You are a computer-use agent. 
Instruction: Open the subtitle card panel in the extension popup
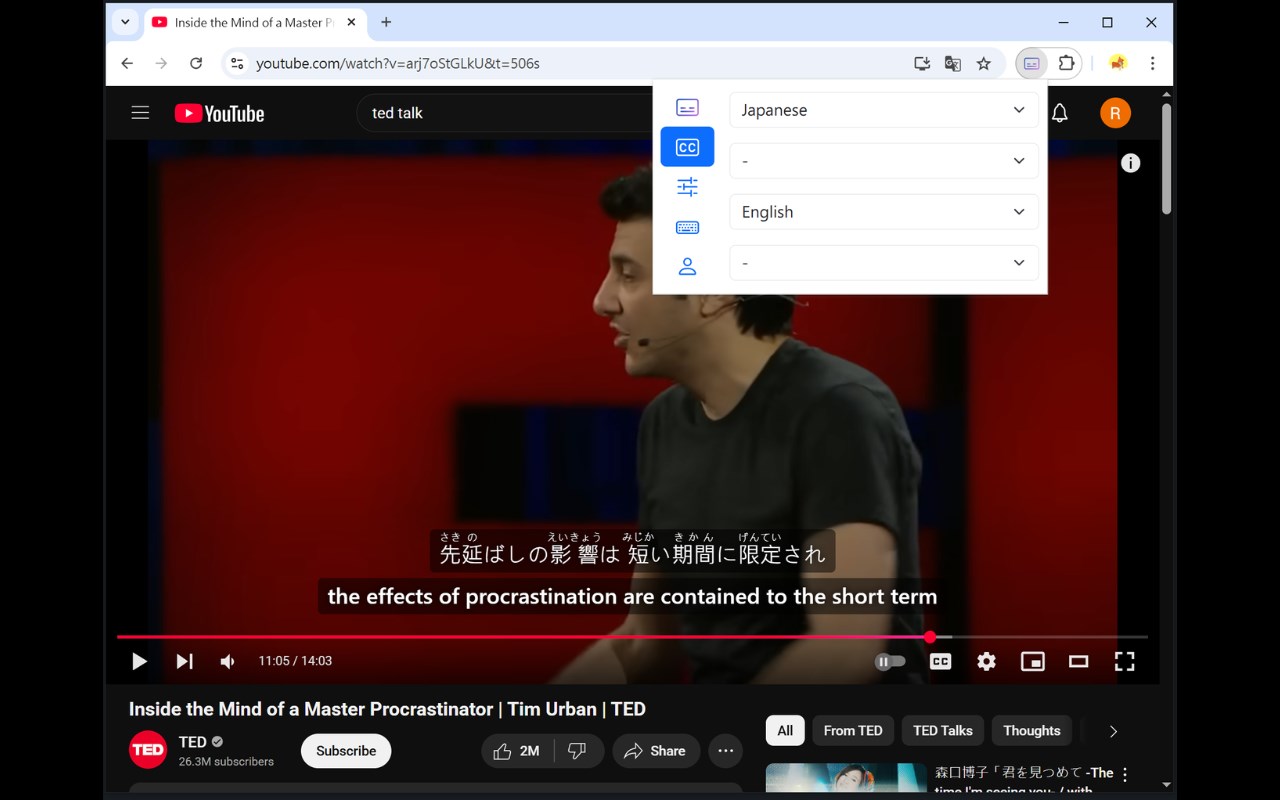click(x=687, y=107)
